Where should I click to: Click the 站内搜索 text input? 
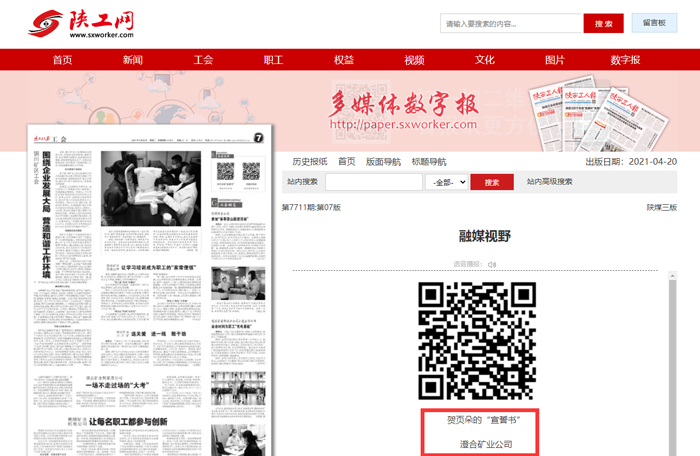click(x=374, y=182)
